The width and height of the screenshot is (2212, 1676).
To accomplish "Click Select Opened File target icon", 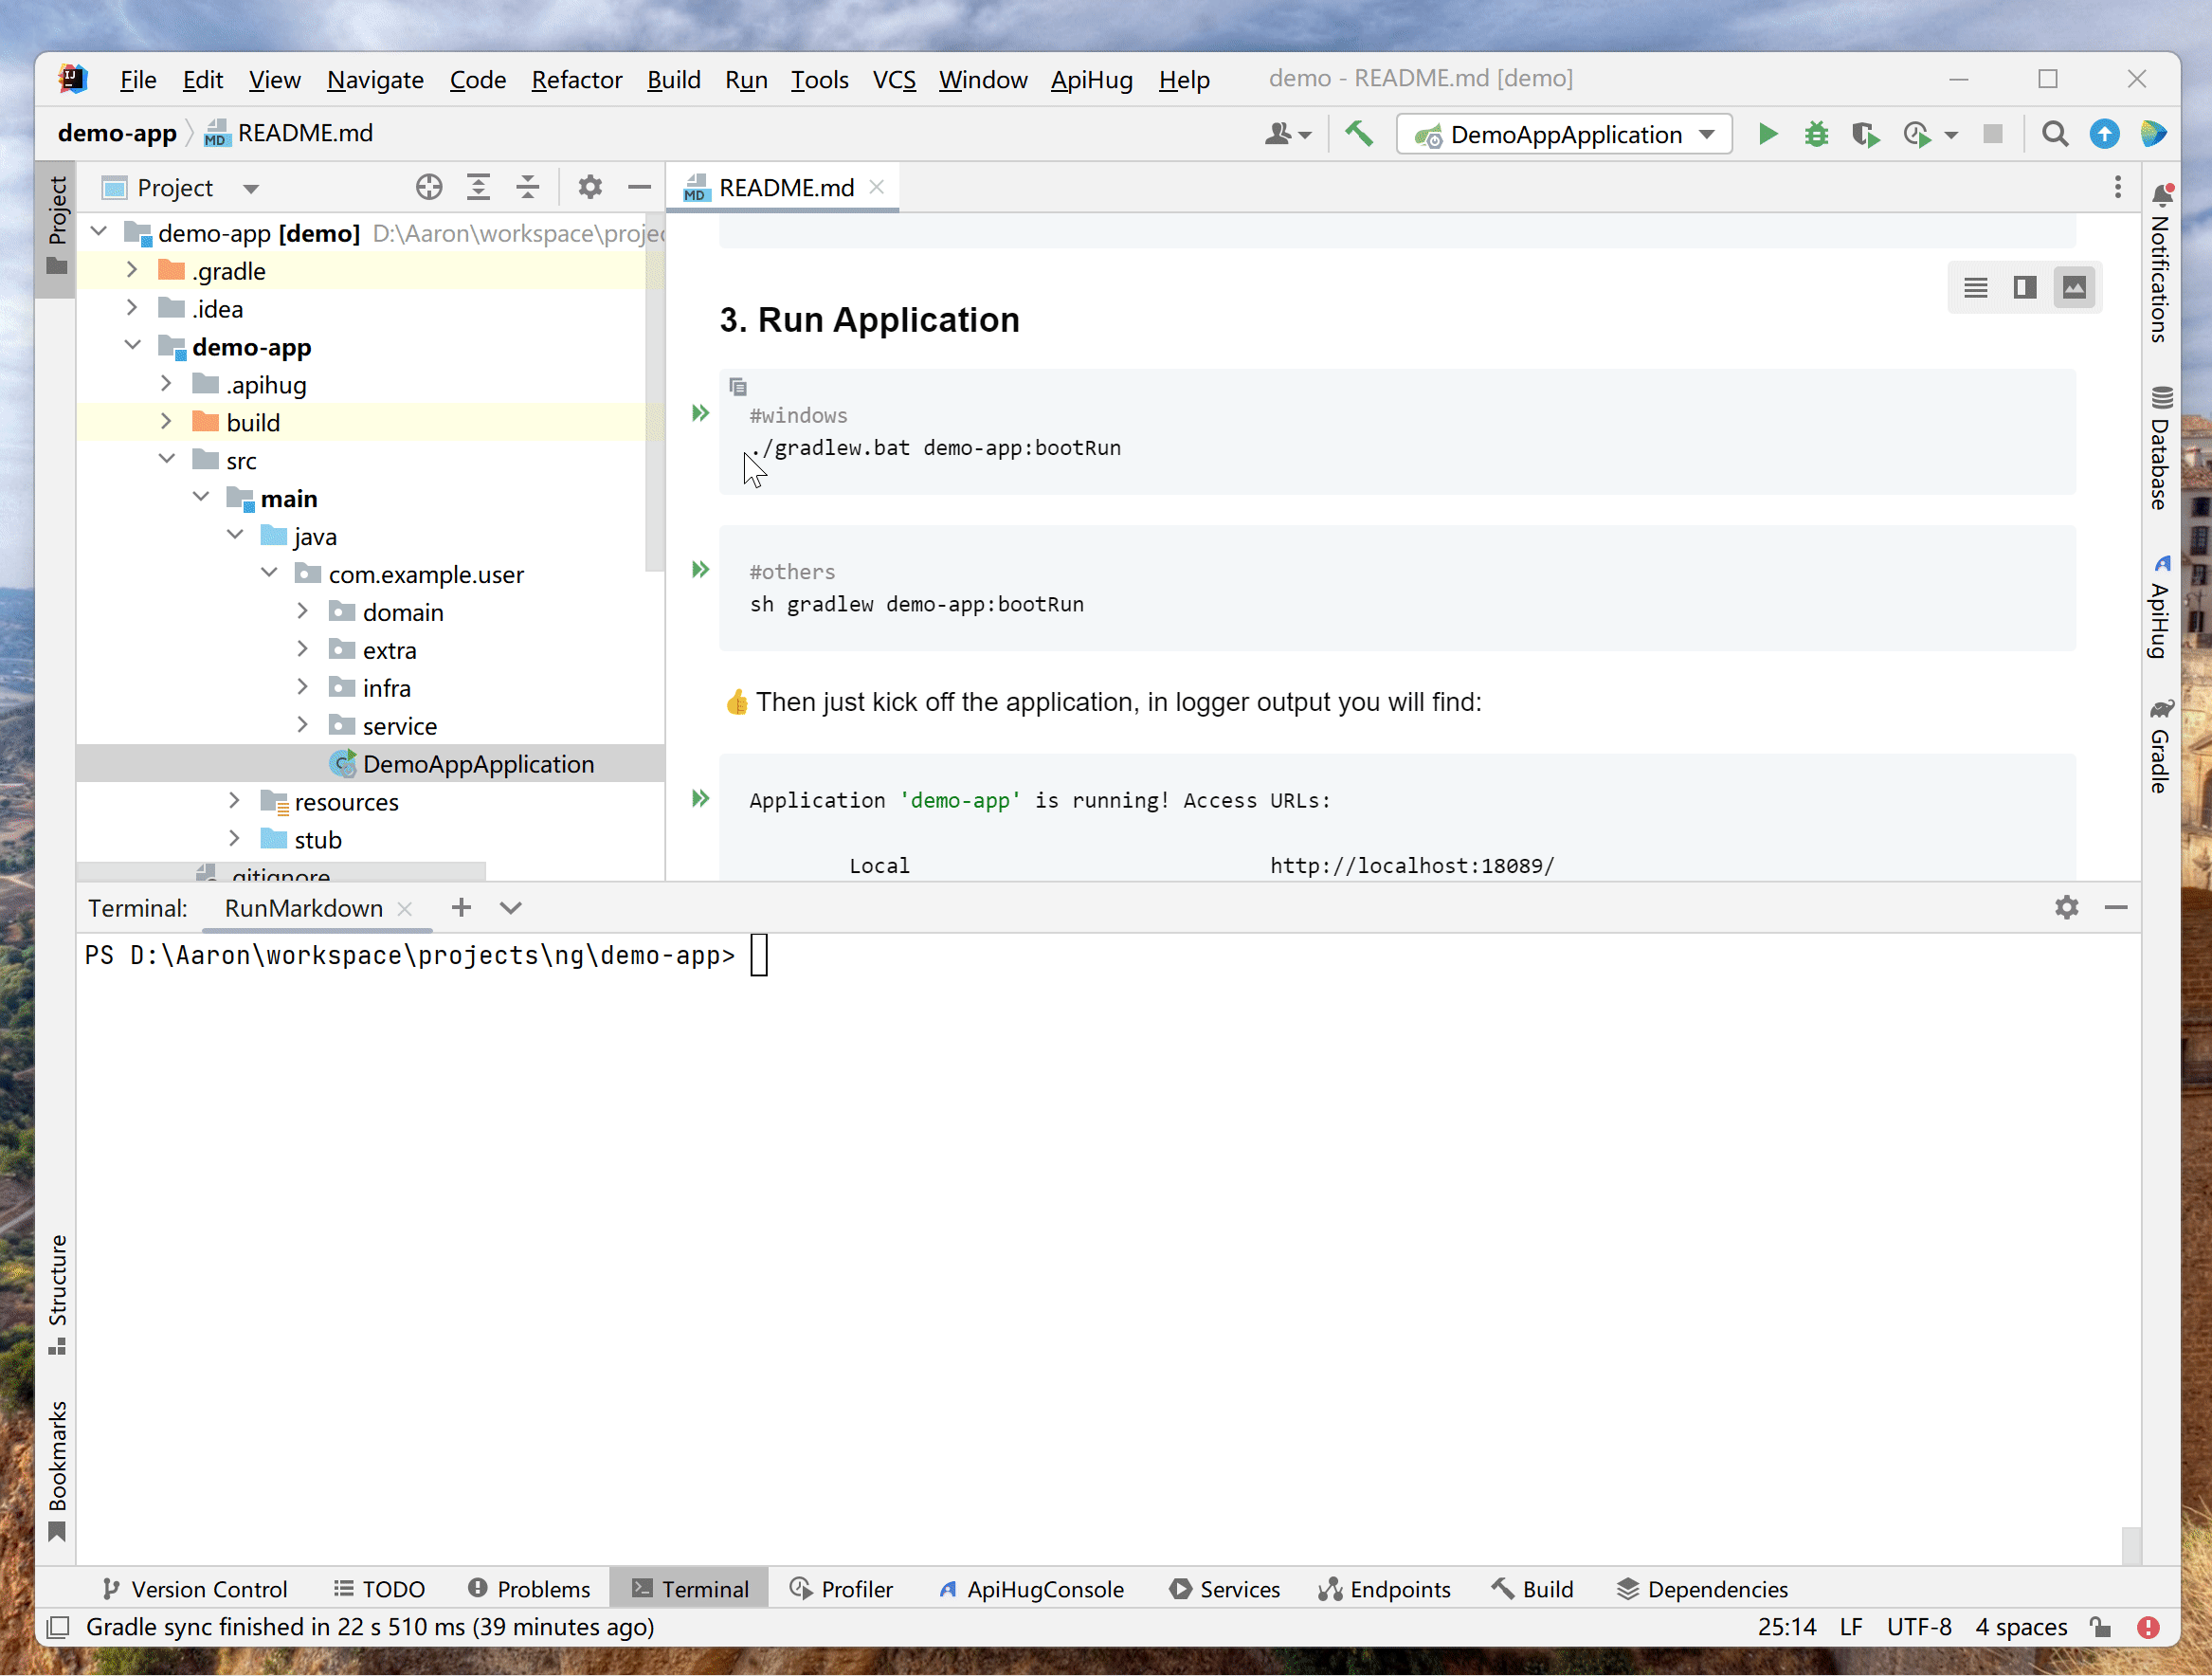I will click(429, 187).
